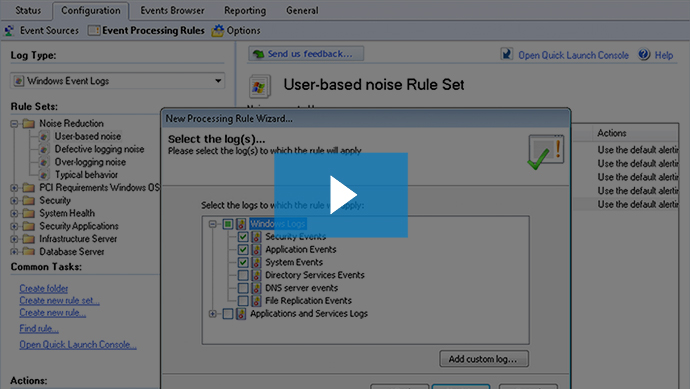Click the Options gear icon

(x=217, y=30)
